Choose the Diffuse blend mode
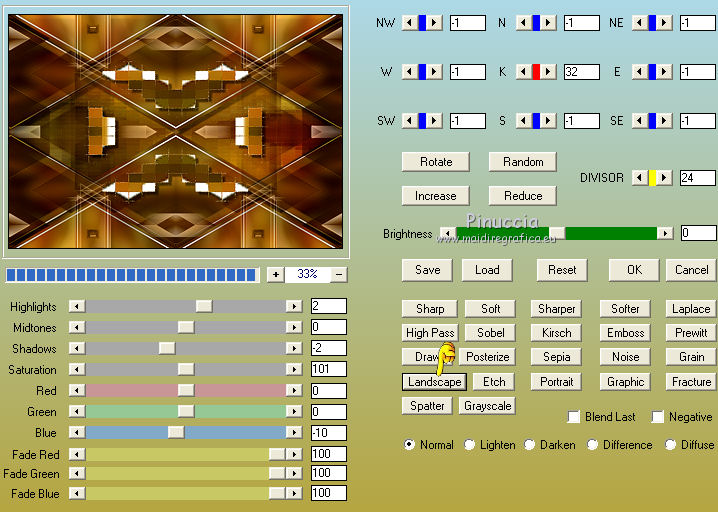Screen dimensions: 718x512 click(x=670, y=445)
